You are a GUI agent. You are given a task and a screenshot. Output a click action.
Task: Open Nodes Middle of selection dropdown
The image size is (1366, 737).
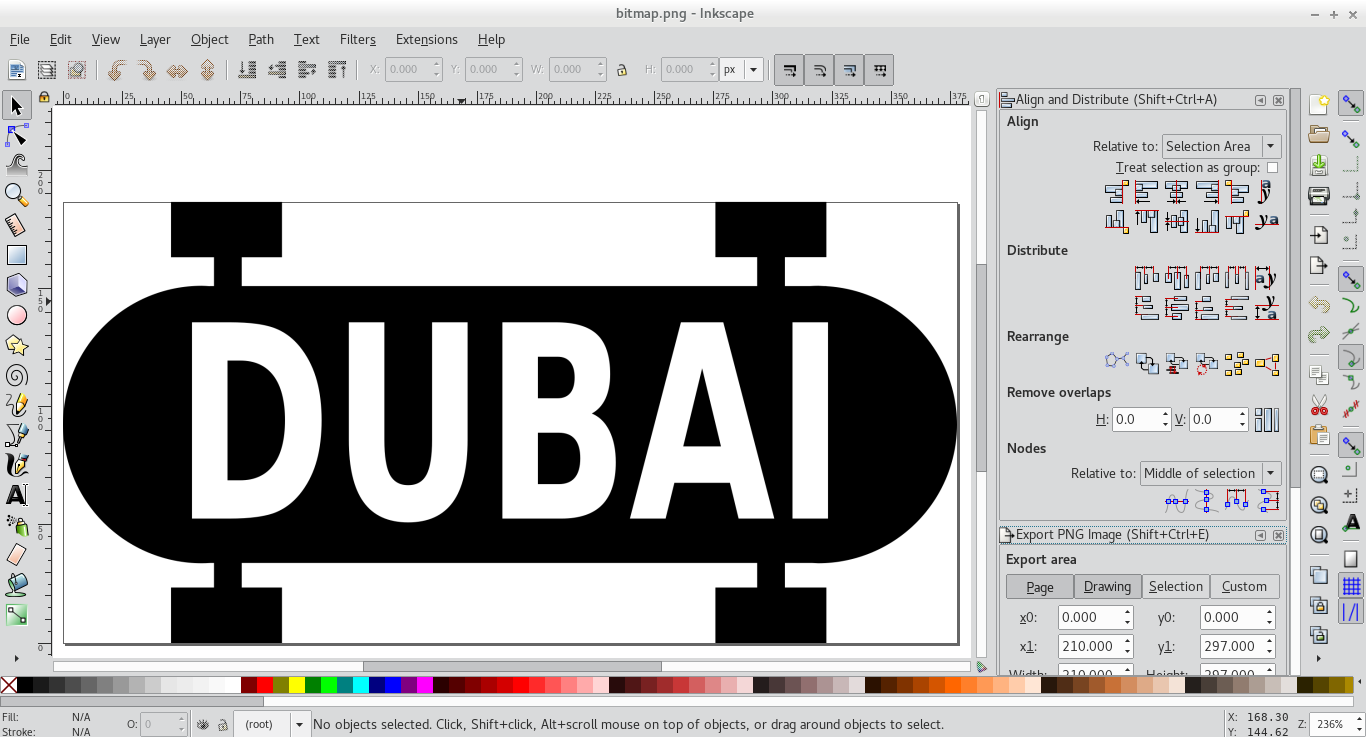tap(1210, 473)
